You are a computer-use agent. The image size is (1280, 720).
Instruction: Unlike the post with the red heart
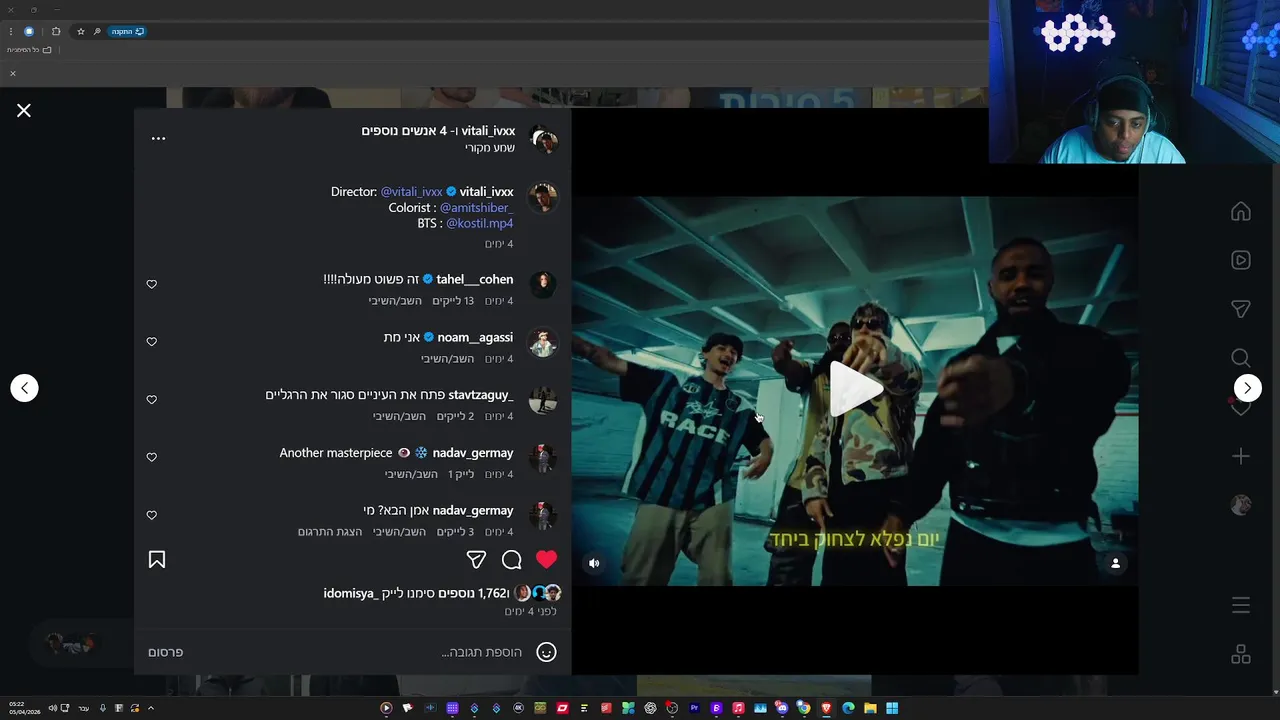546,560
